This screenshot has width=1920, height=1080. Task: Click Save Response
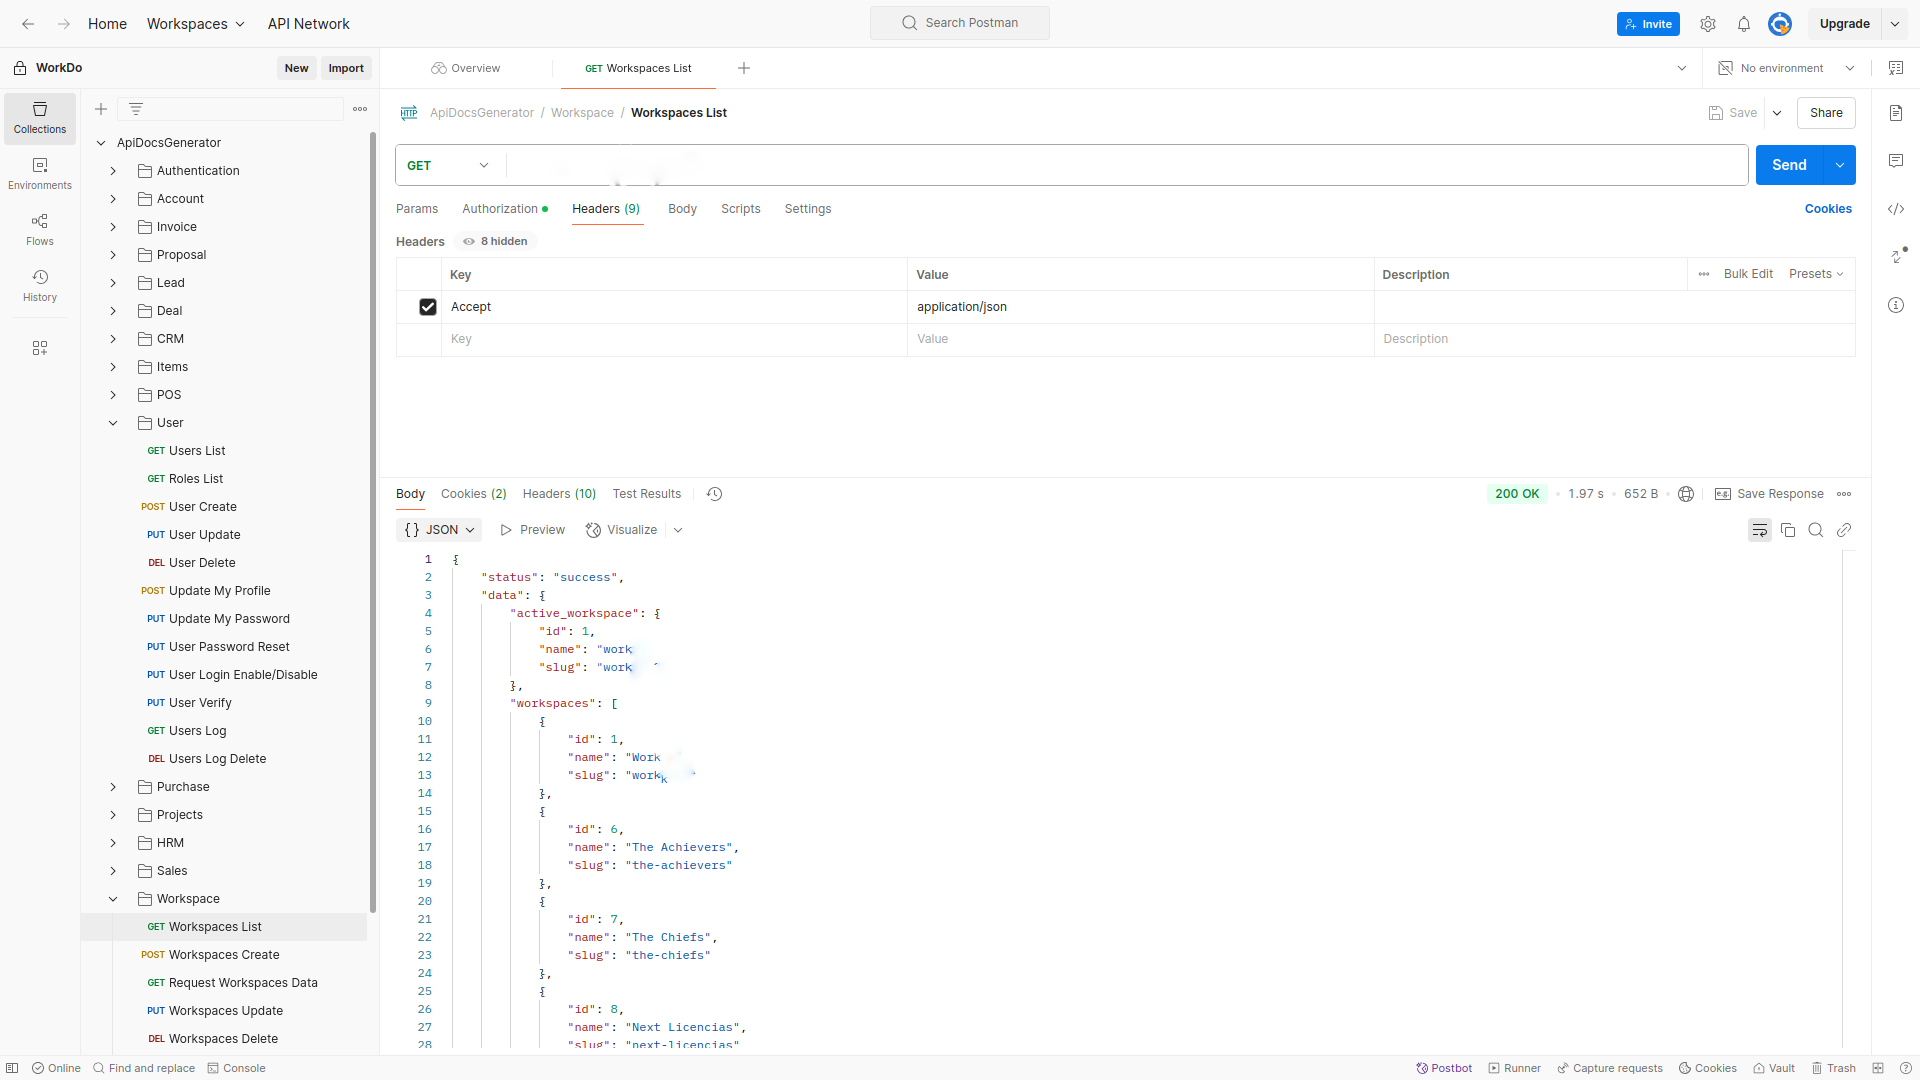click(1769, 494)
